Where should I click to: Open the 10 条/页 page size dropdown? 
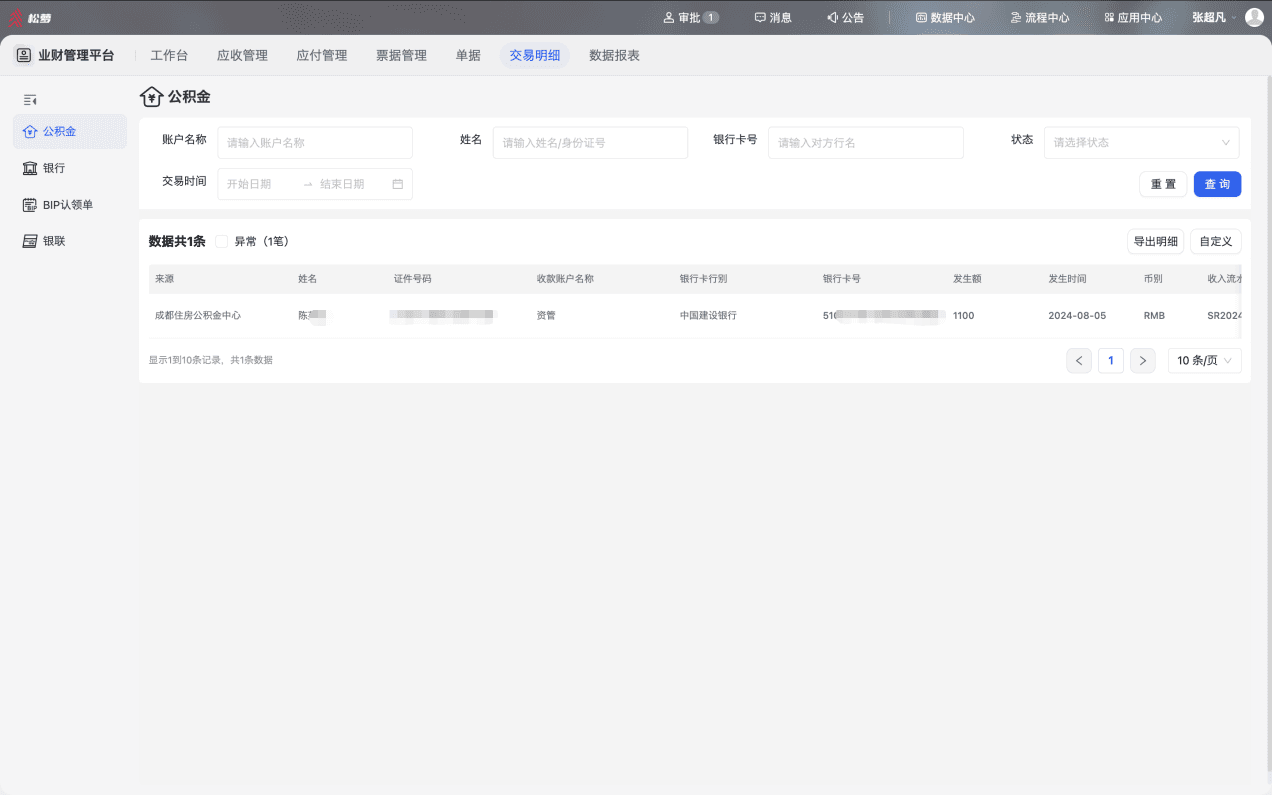click(x=1205, y=360)
